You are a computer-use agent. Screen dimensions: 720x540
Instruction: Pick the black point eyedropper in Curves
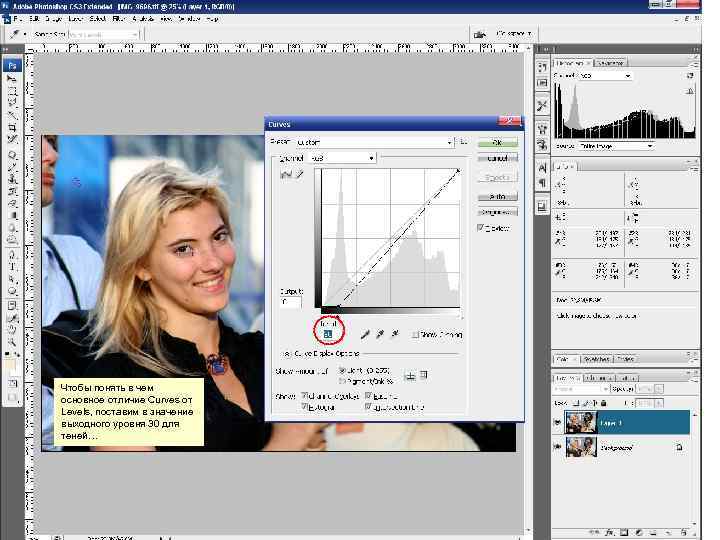pos(365,335)
